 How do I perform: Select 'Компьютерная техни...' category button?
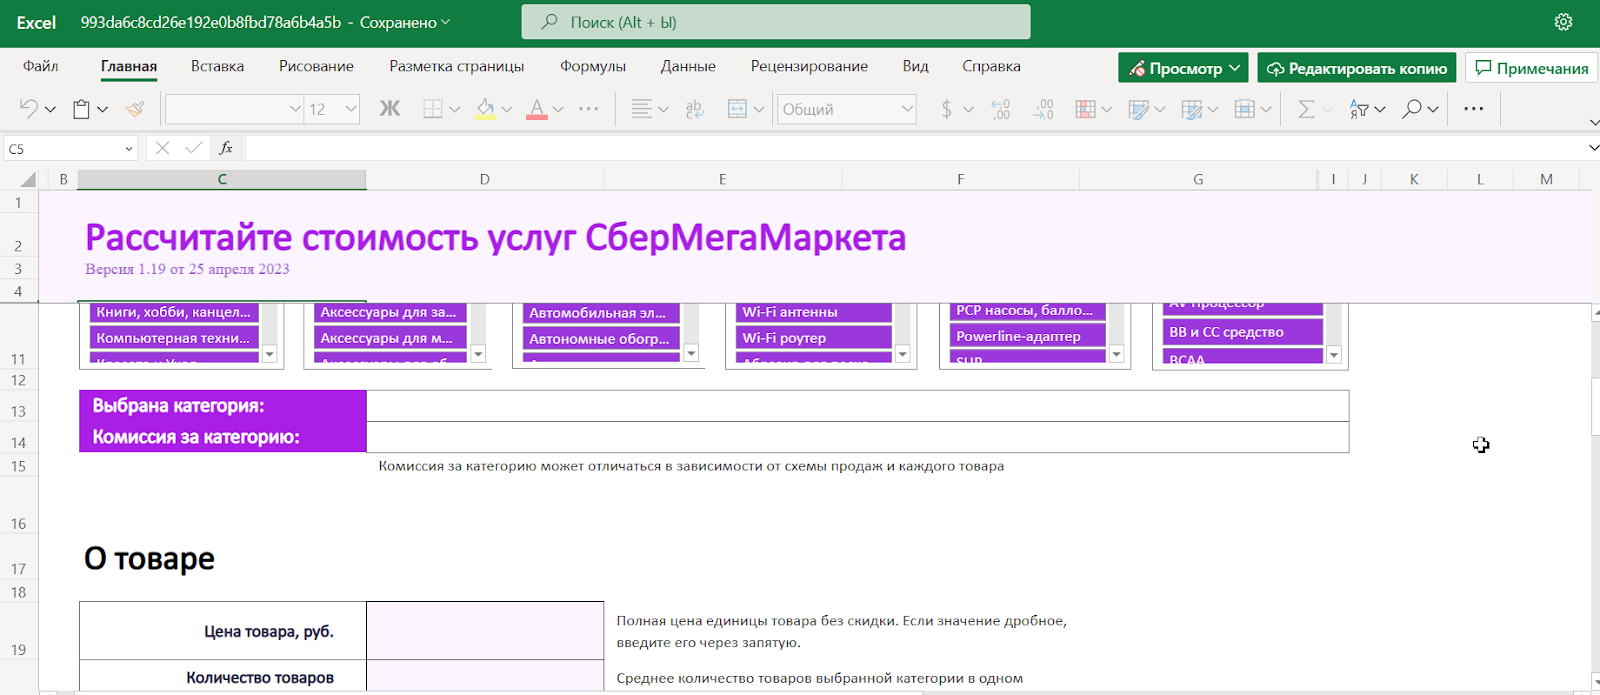pyautogui.click(x=174, y=338)
